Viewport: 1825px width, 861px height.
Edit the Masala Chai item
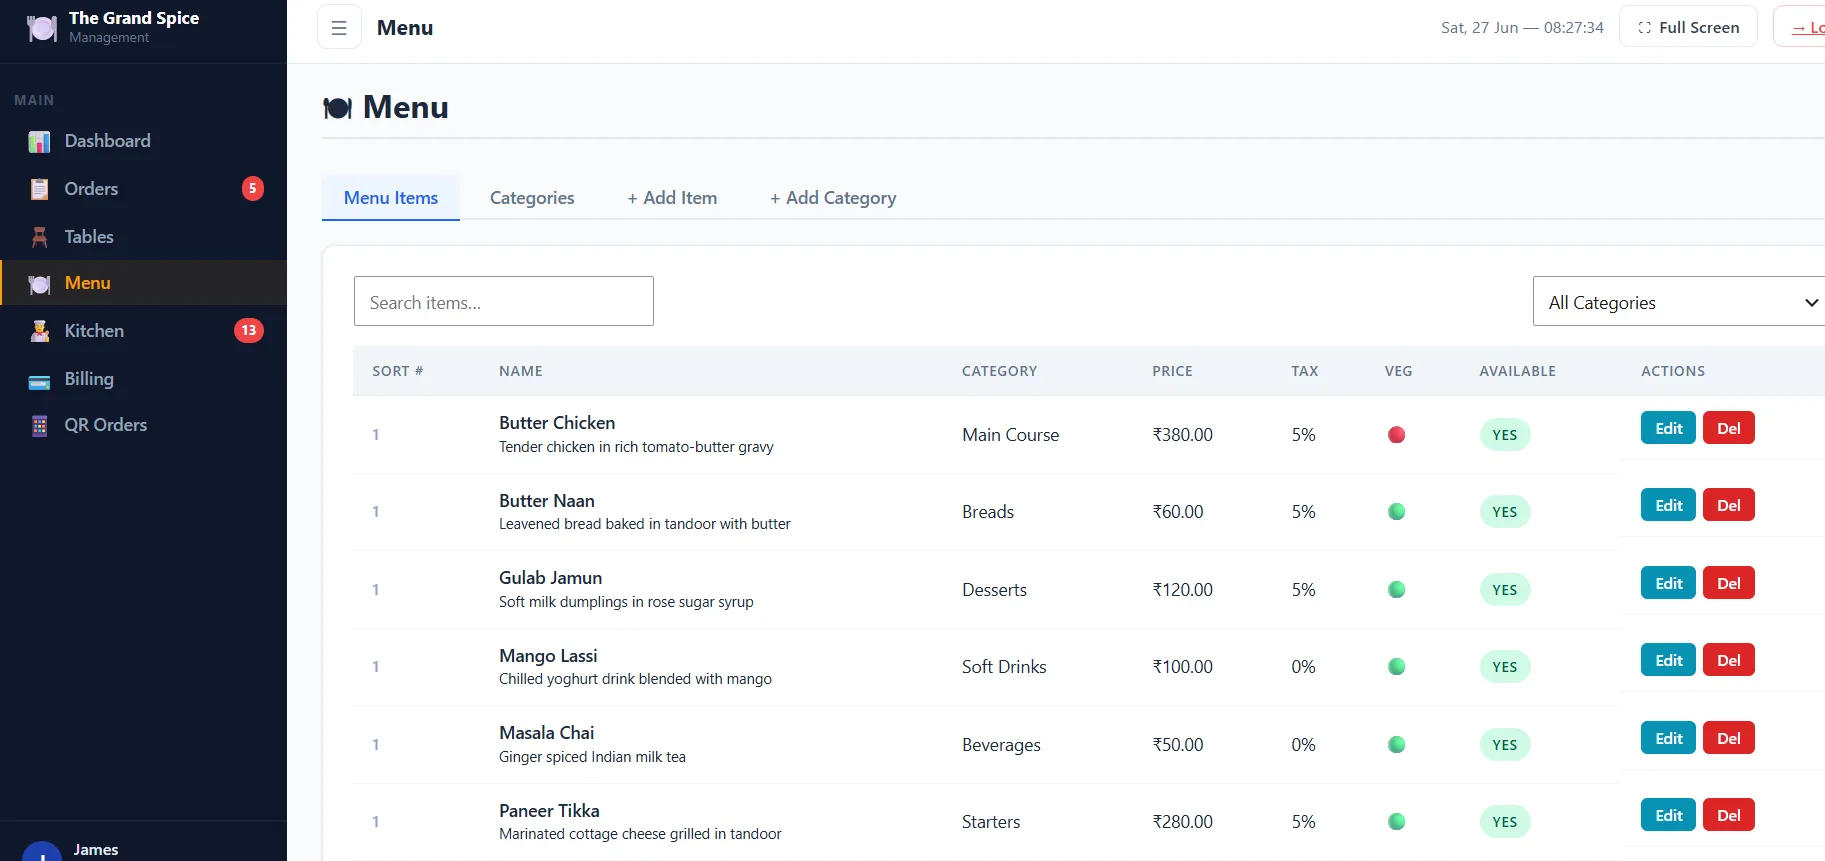tap(1668, 738)
